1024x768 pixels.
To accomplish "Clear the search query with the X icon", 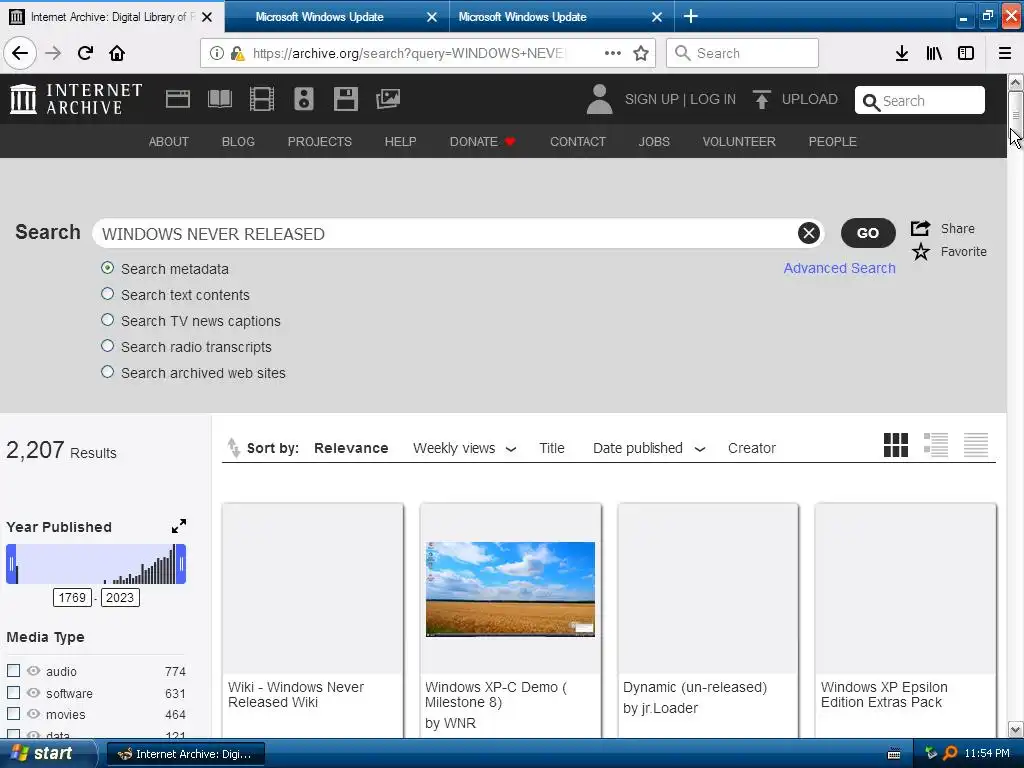I will pyautogui.click(x=808, y=232).
